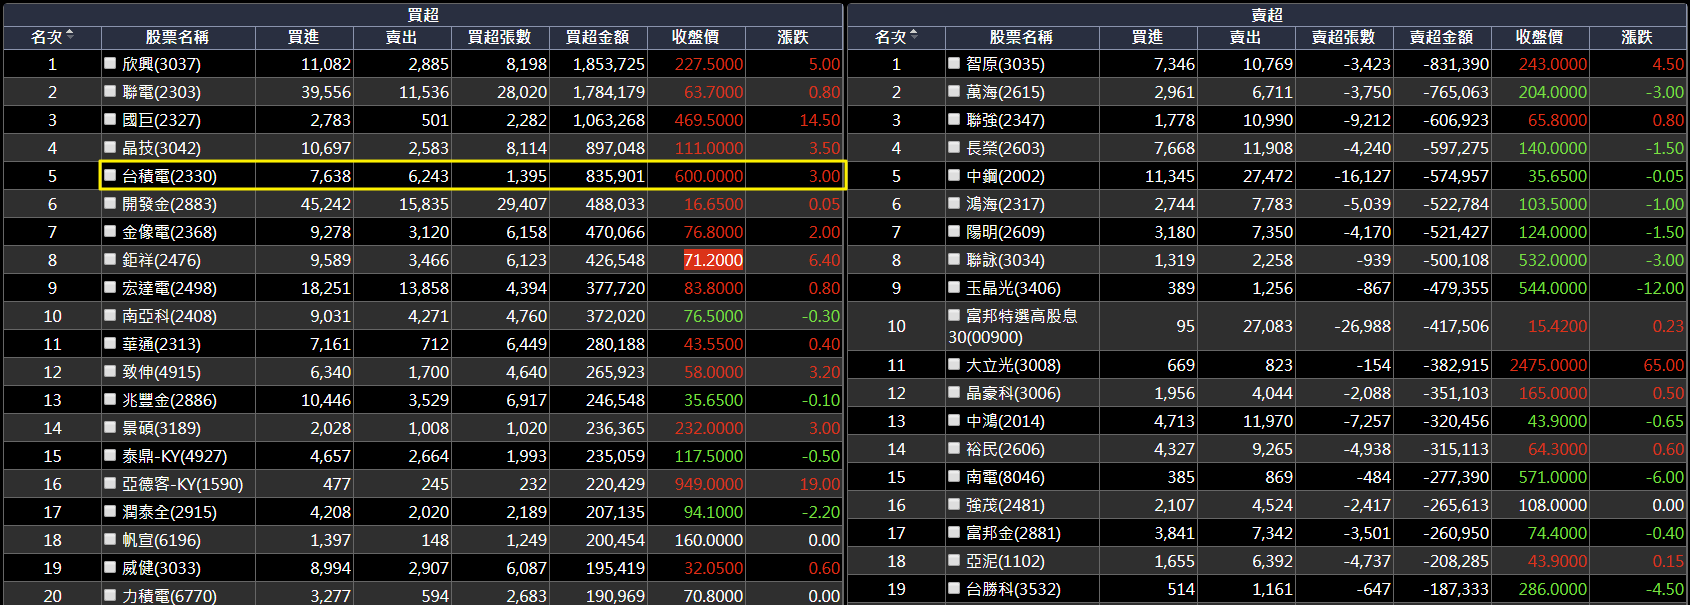Select checkbox beside 國巨(2327)

pyautogui.click(x=110, y=119)
